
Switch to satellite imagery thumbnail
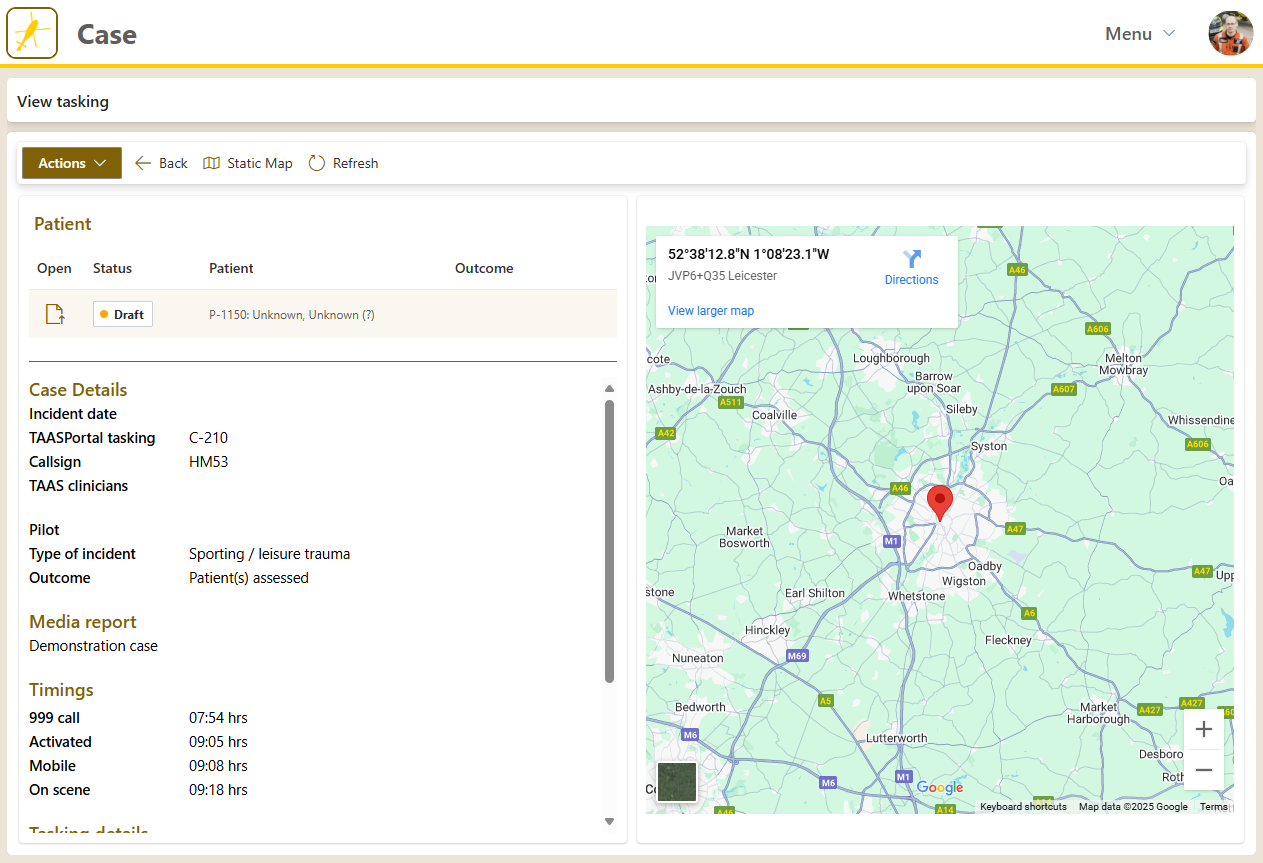tap(676, 782)
